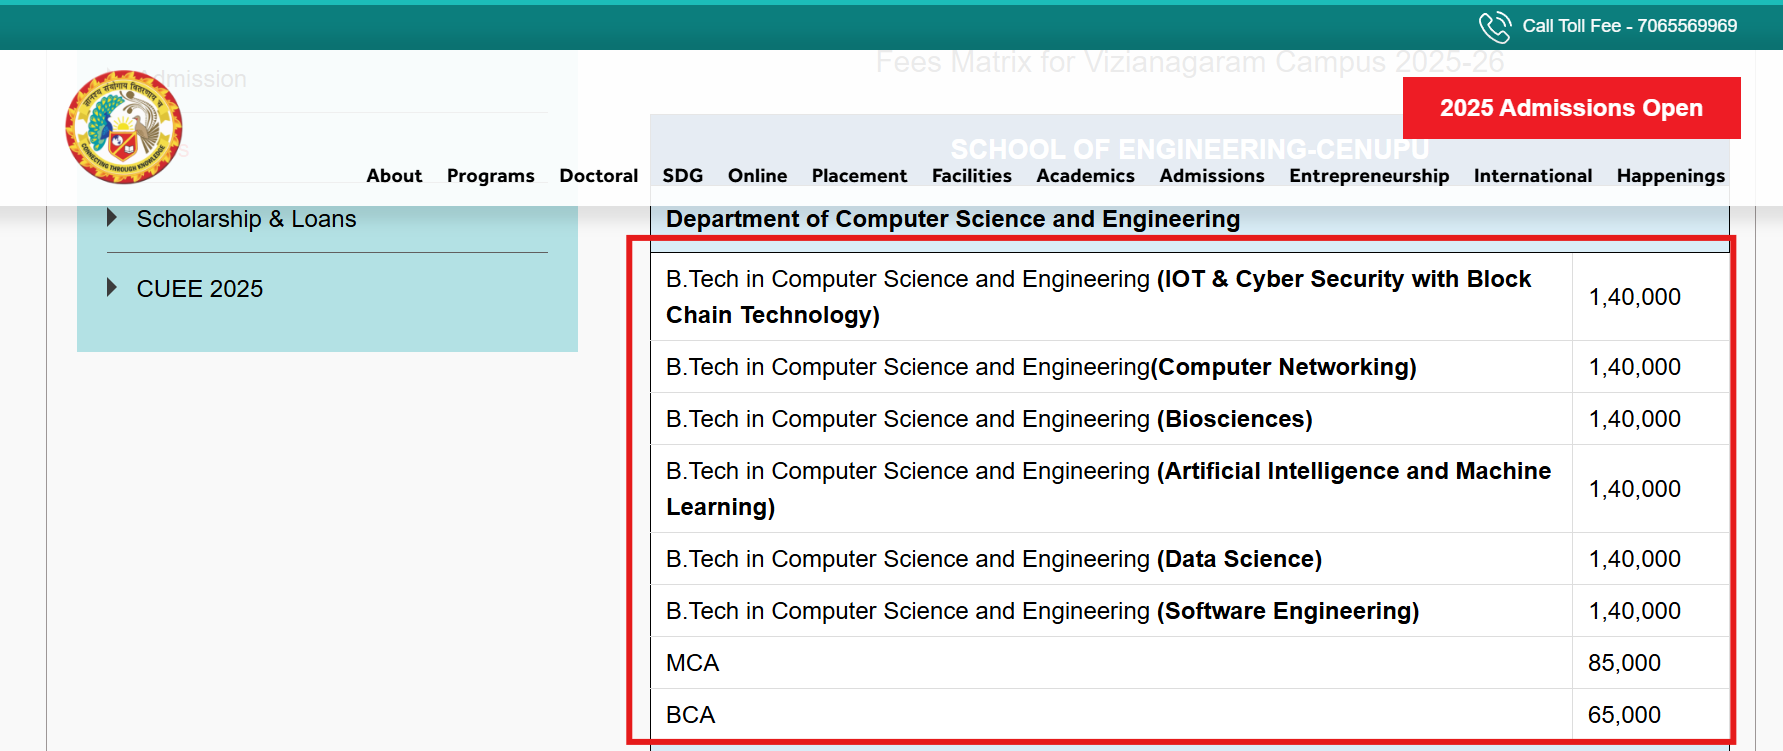
Task: Open the Happenings menu
Action: tap(1671, 176)
